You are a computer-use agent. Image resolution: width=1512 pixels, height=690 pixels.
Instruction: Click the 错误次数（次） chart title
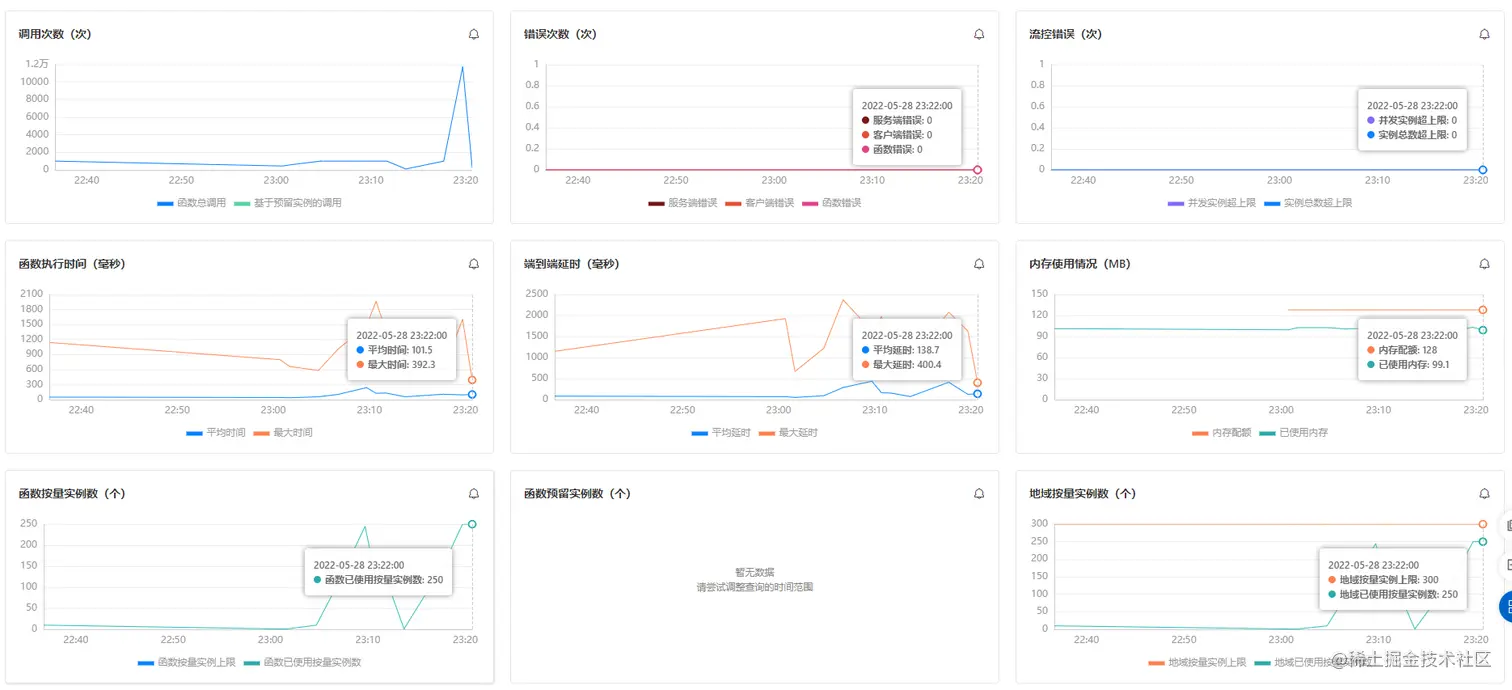point(560,34)
